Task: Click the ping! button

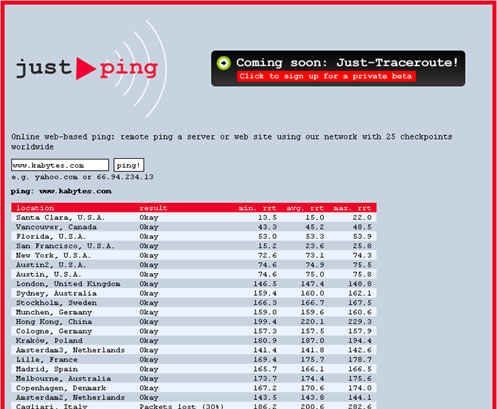Action: (x=129, y=165)
